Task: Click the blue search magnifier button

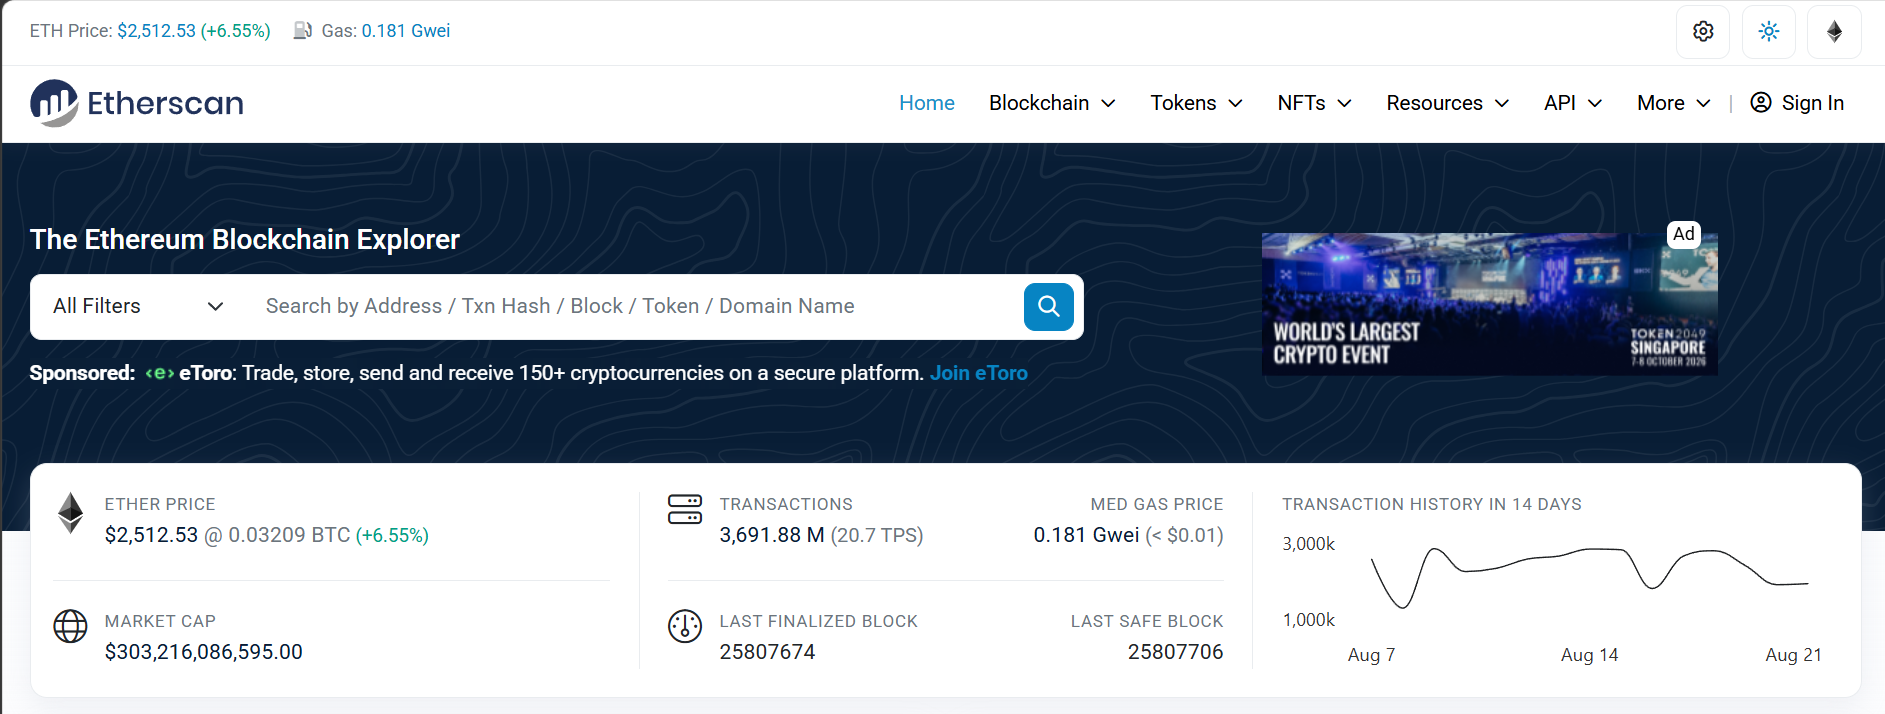Action: (1049, 306)
